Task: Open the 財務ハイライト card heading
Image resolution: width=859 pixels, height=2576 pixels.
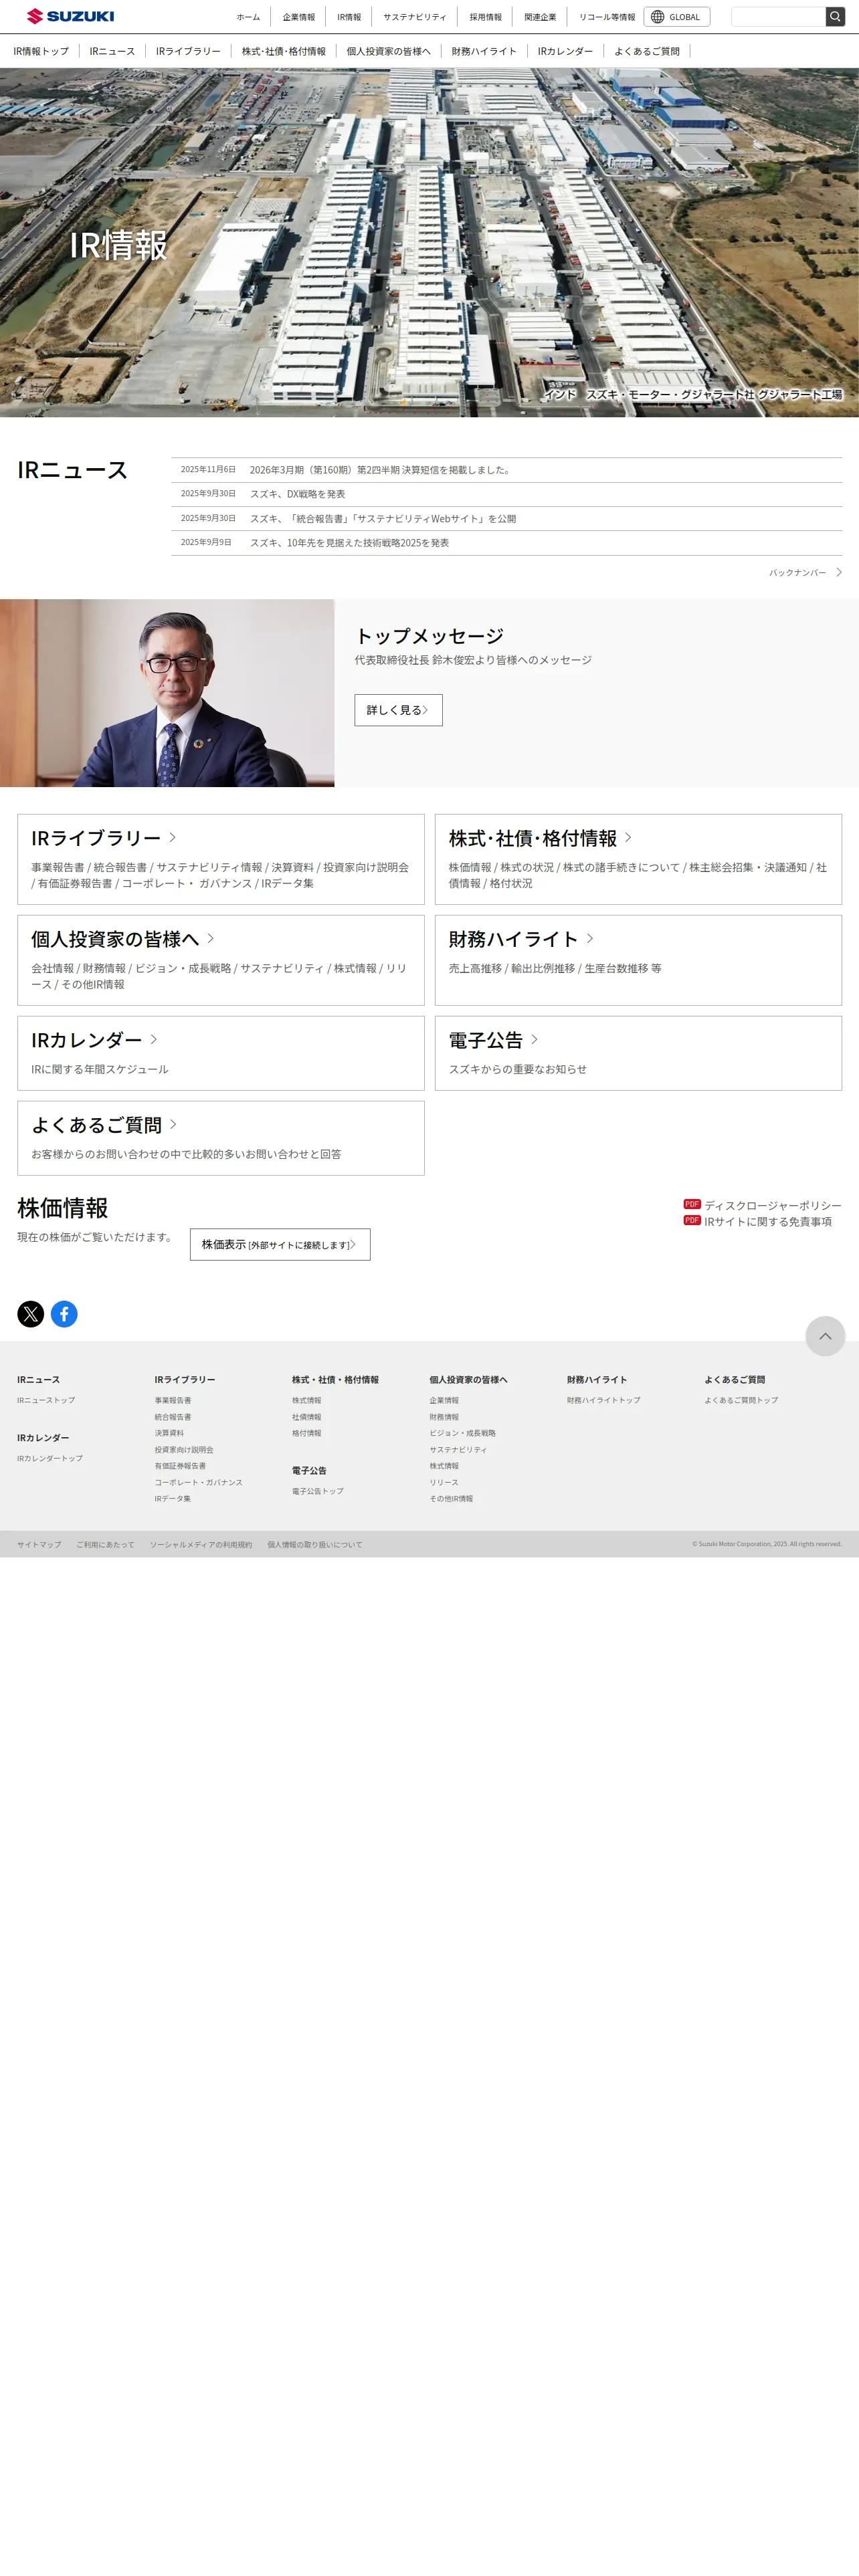Action: (x=513, y=939)
